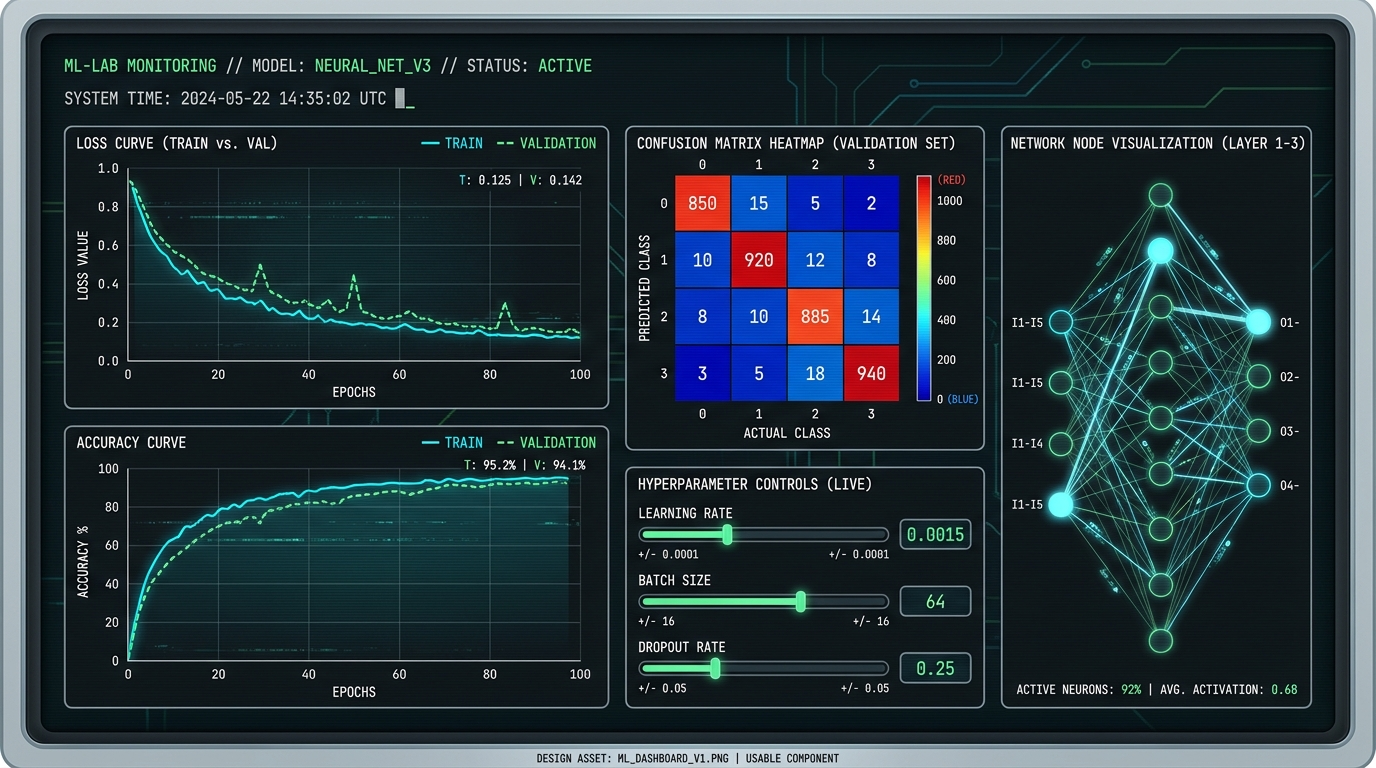Click the Avg. Activation 0.68 value

(x=1284, y=690)
